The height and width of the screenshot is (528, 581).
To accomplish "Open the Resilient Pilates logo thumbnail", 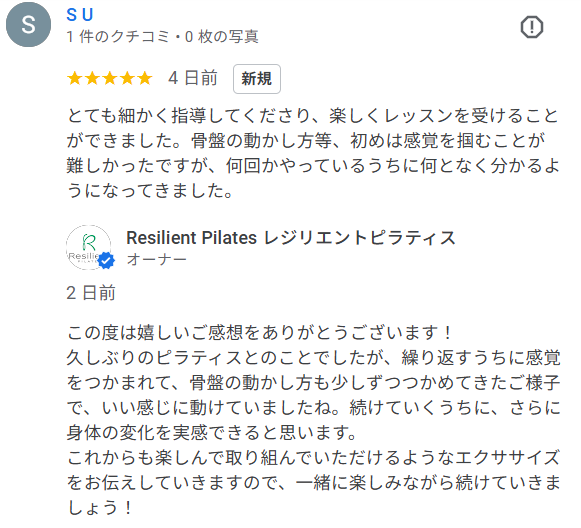I will (89, 247).
